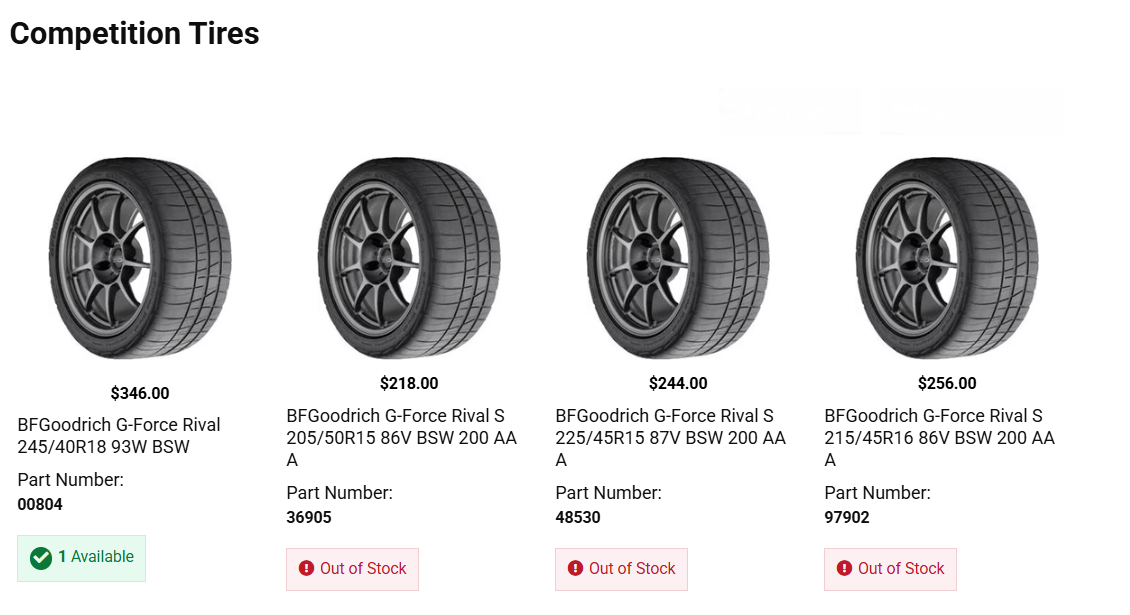This screenshot has width=1130, height=615.
Task: Click part number 00804
Action: coord(40,505)
